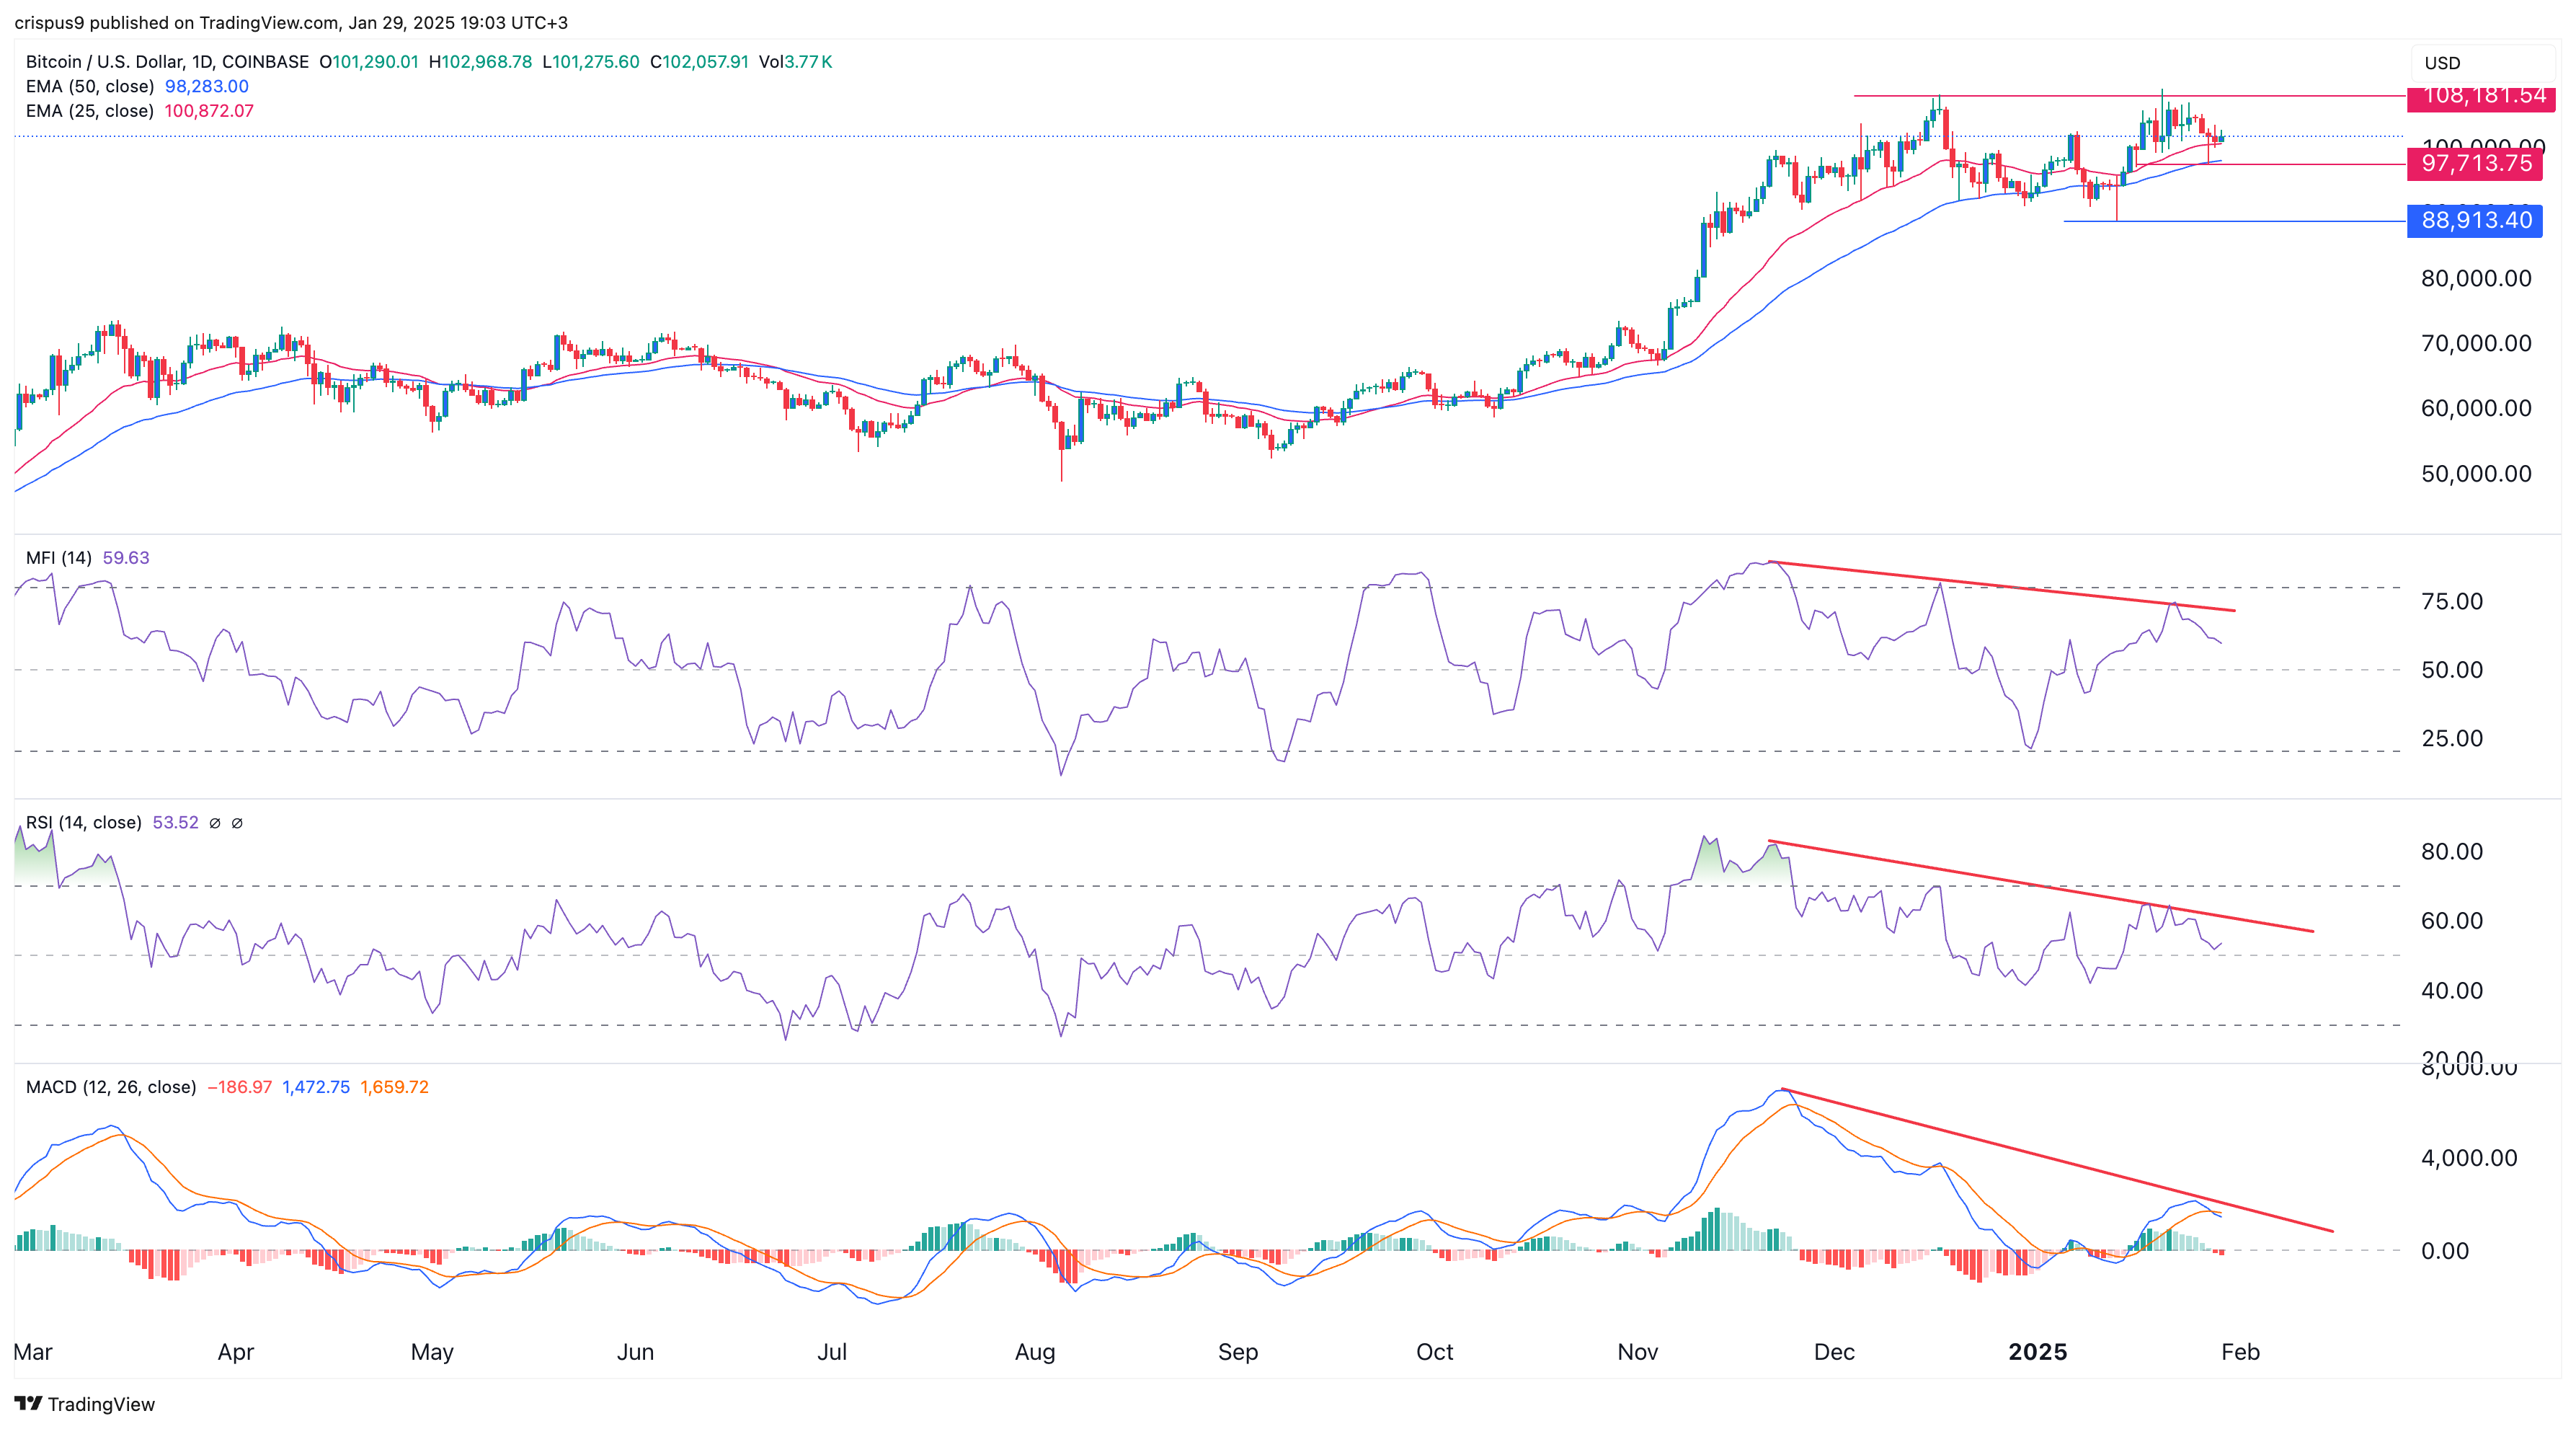Click the 25.00 level on MFI axis
2576x1429 pixels.
point(2452,739)
